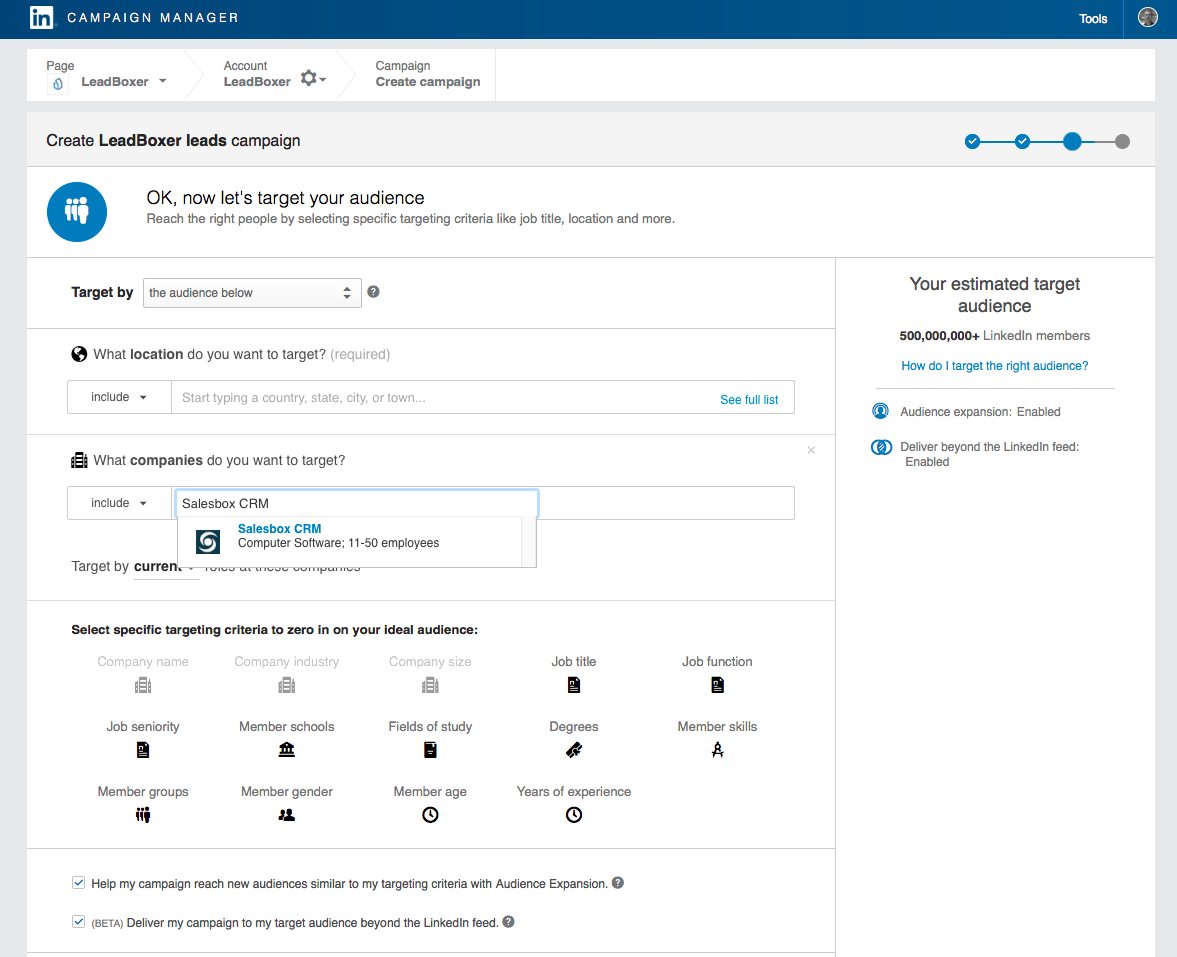Click the Company name building icon
Viewport: 1177px width, 957px height.
[143, 685]
